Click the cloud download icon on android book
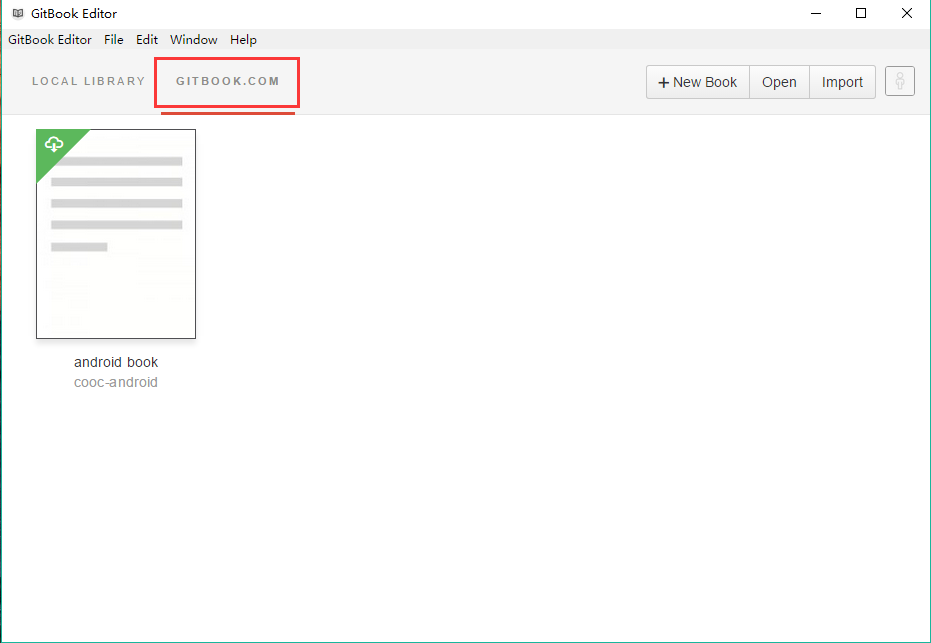 (x=54, y=144)
